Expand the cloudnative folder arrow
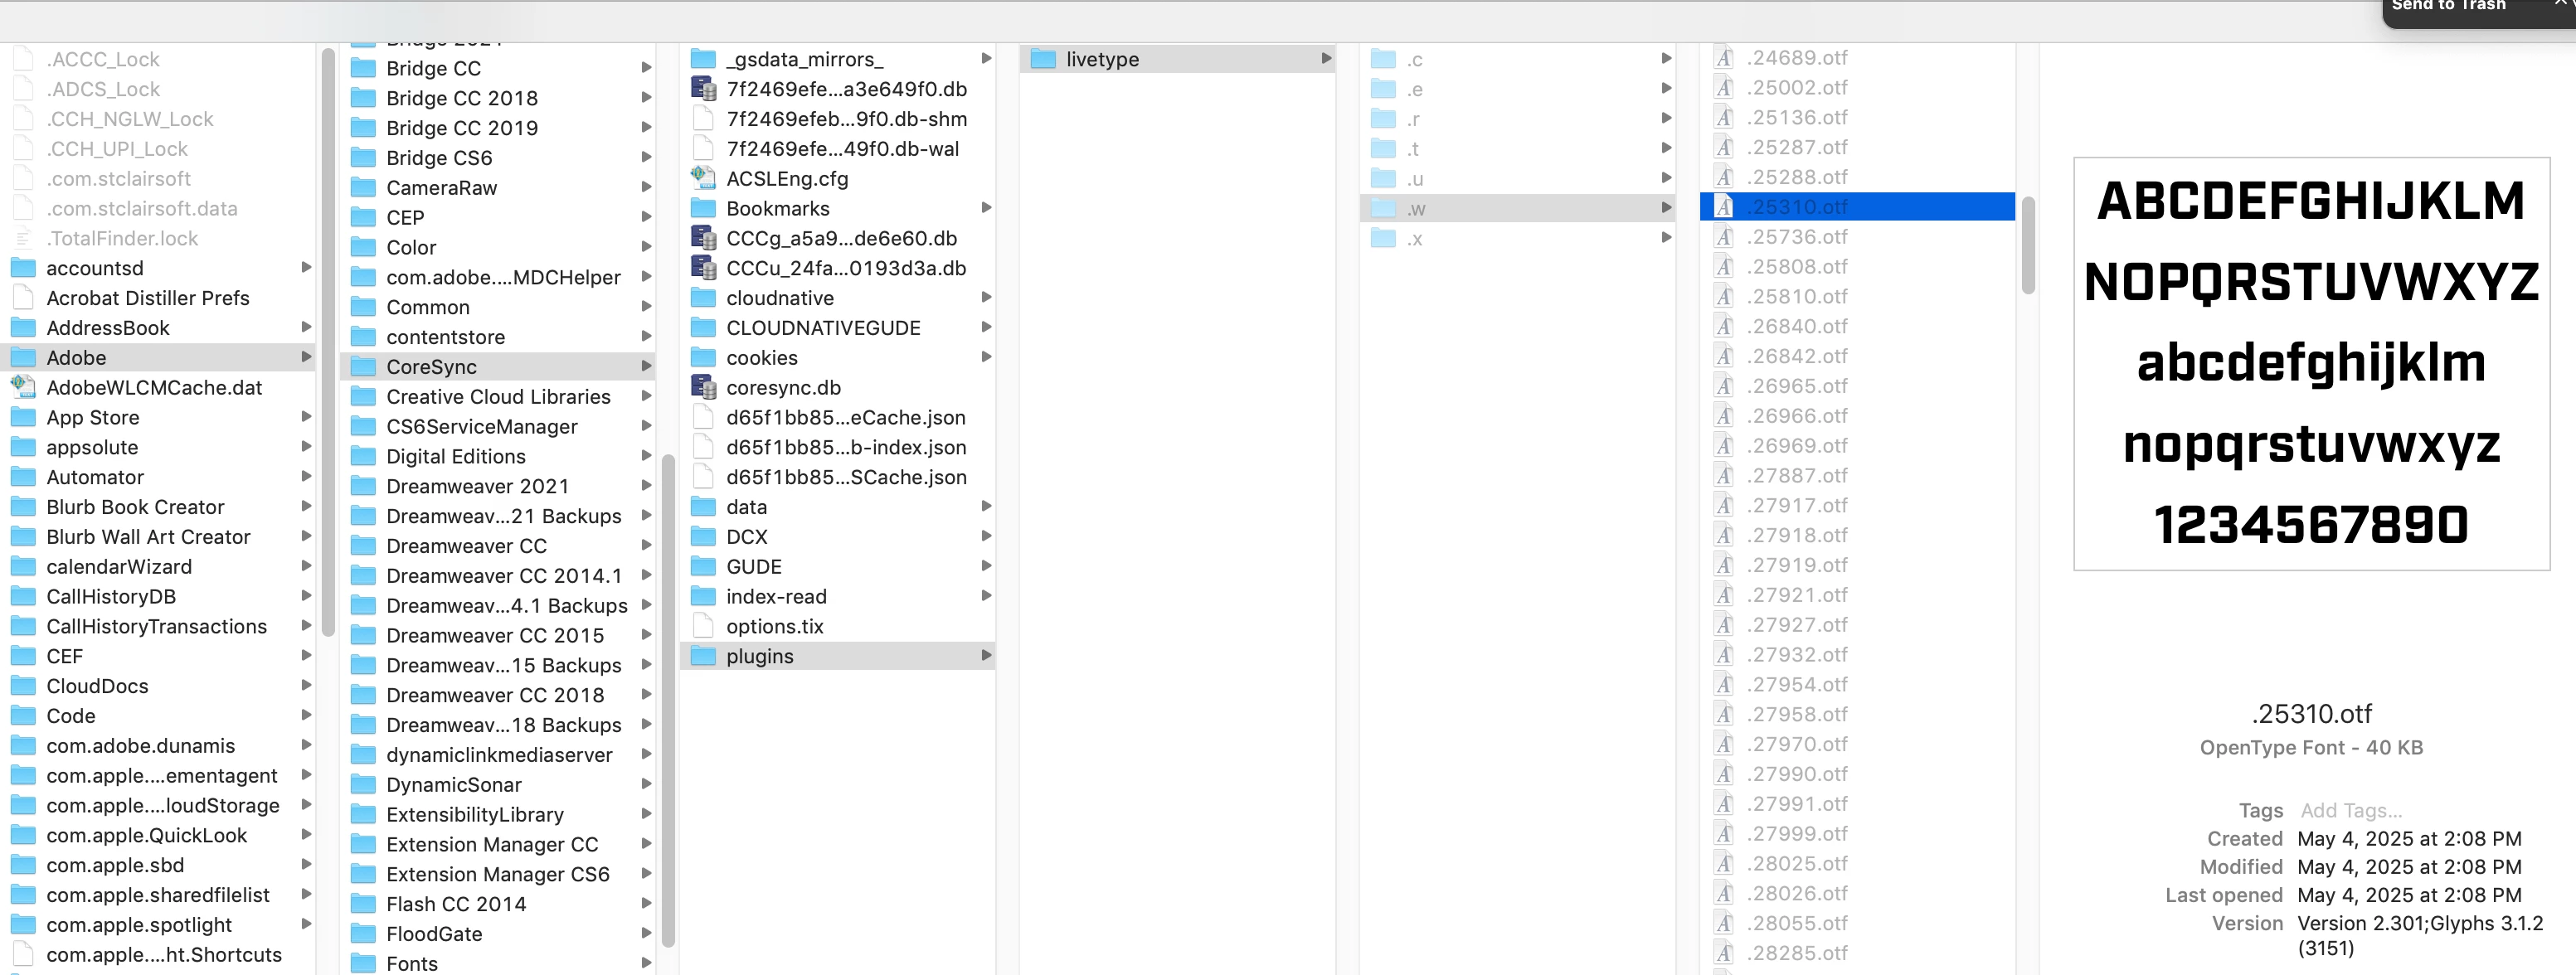Image resolution: width=2576 pixels, height=975 pixels. (x=986, y=297)
